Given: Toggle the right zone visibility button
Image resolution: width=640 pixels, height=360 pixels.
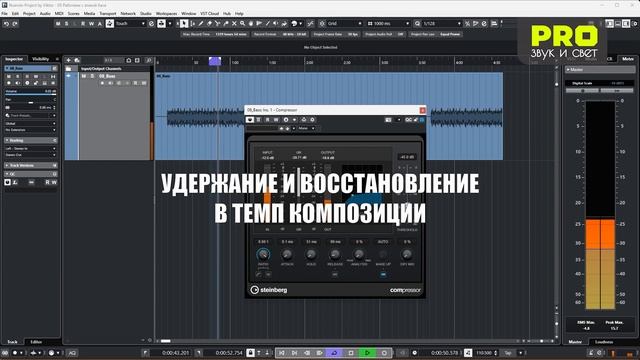Looking at the screenshot, I should point(626,24).
